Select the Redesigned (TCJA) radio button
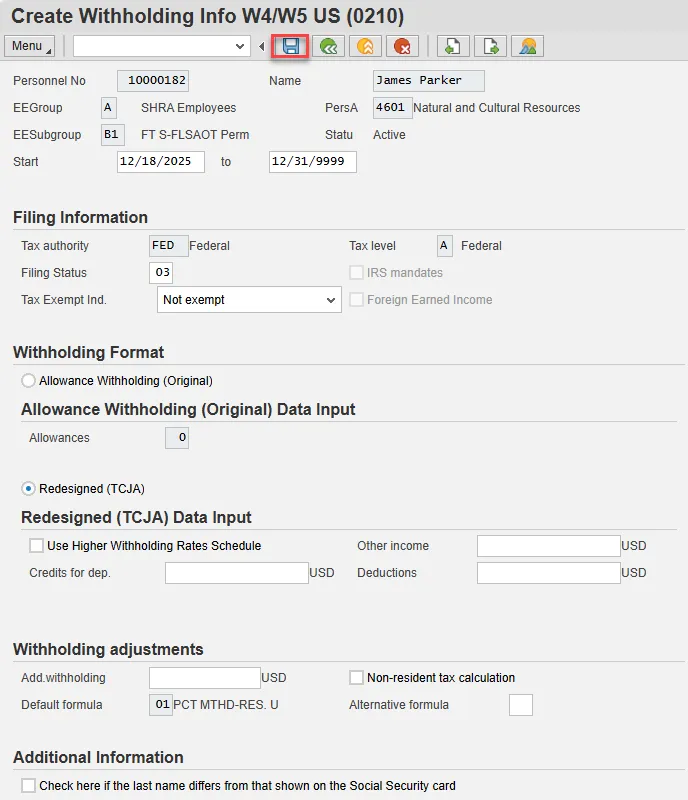 click(29, 489)
